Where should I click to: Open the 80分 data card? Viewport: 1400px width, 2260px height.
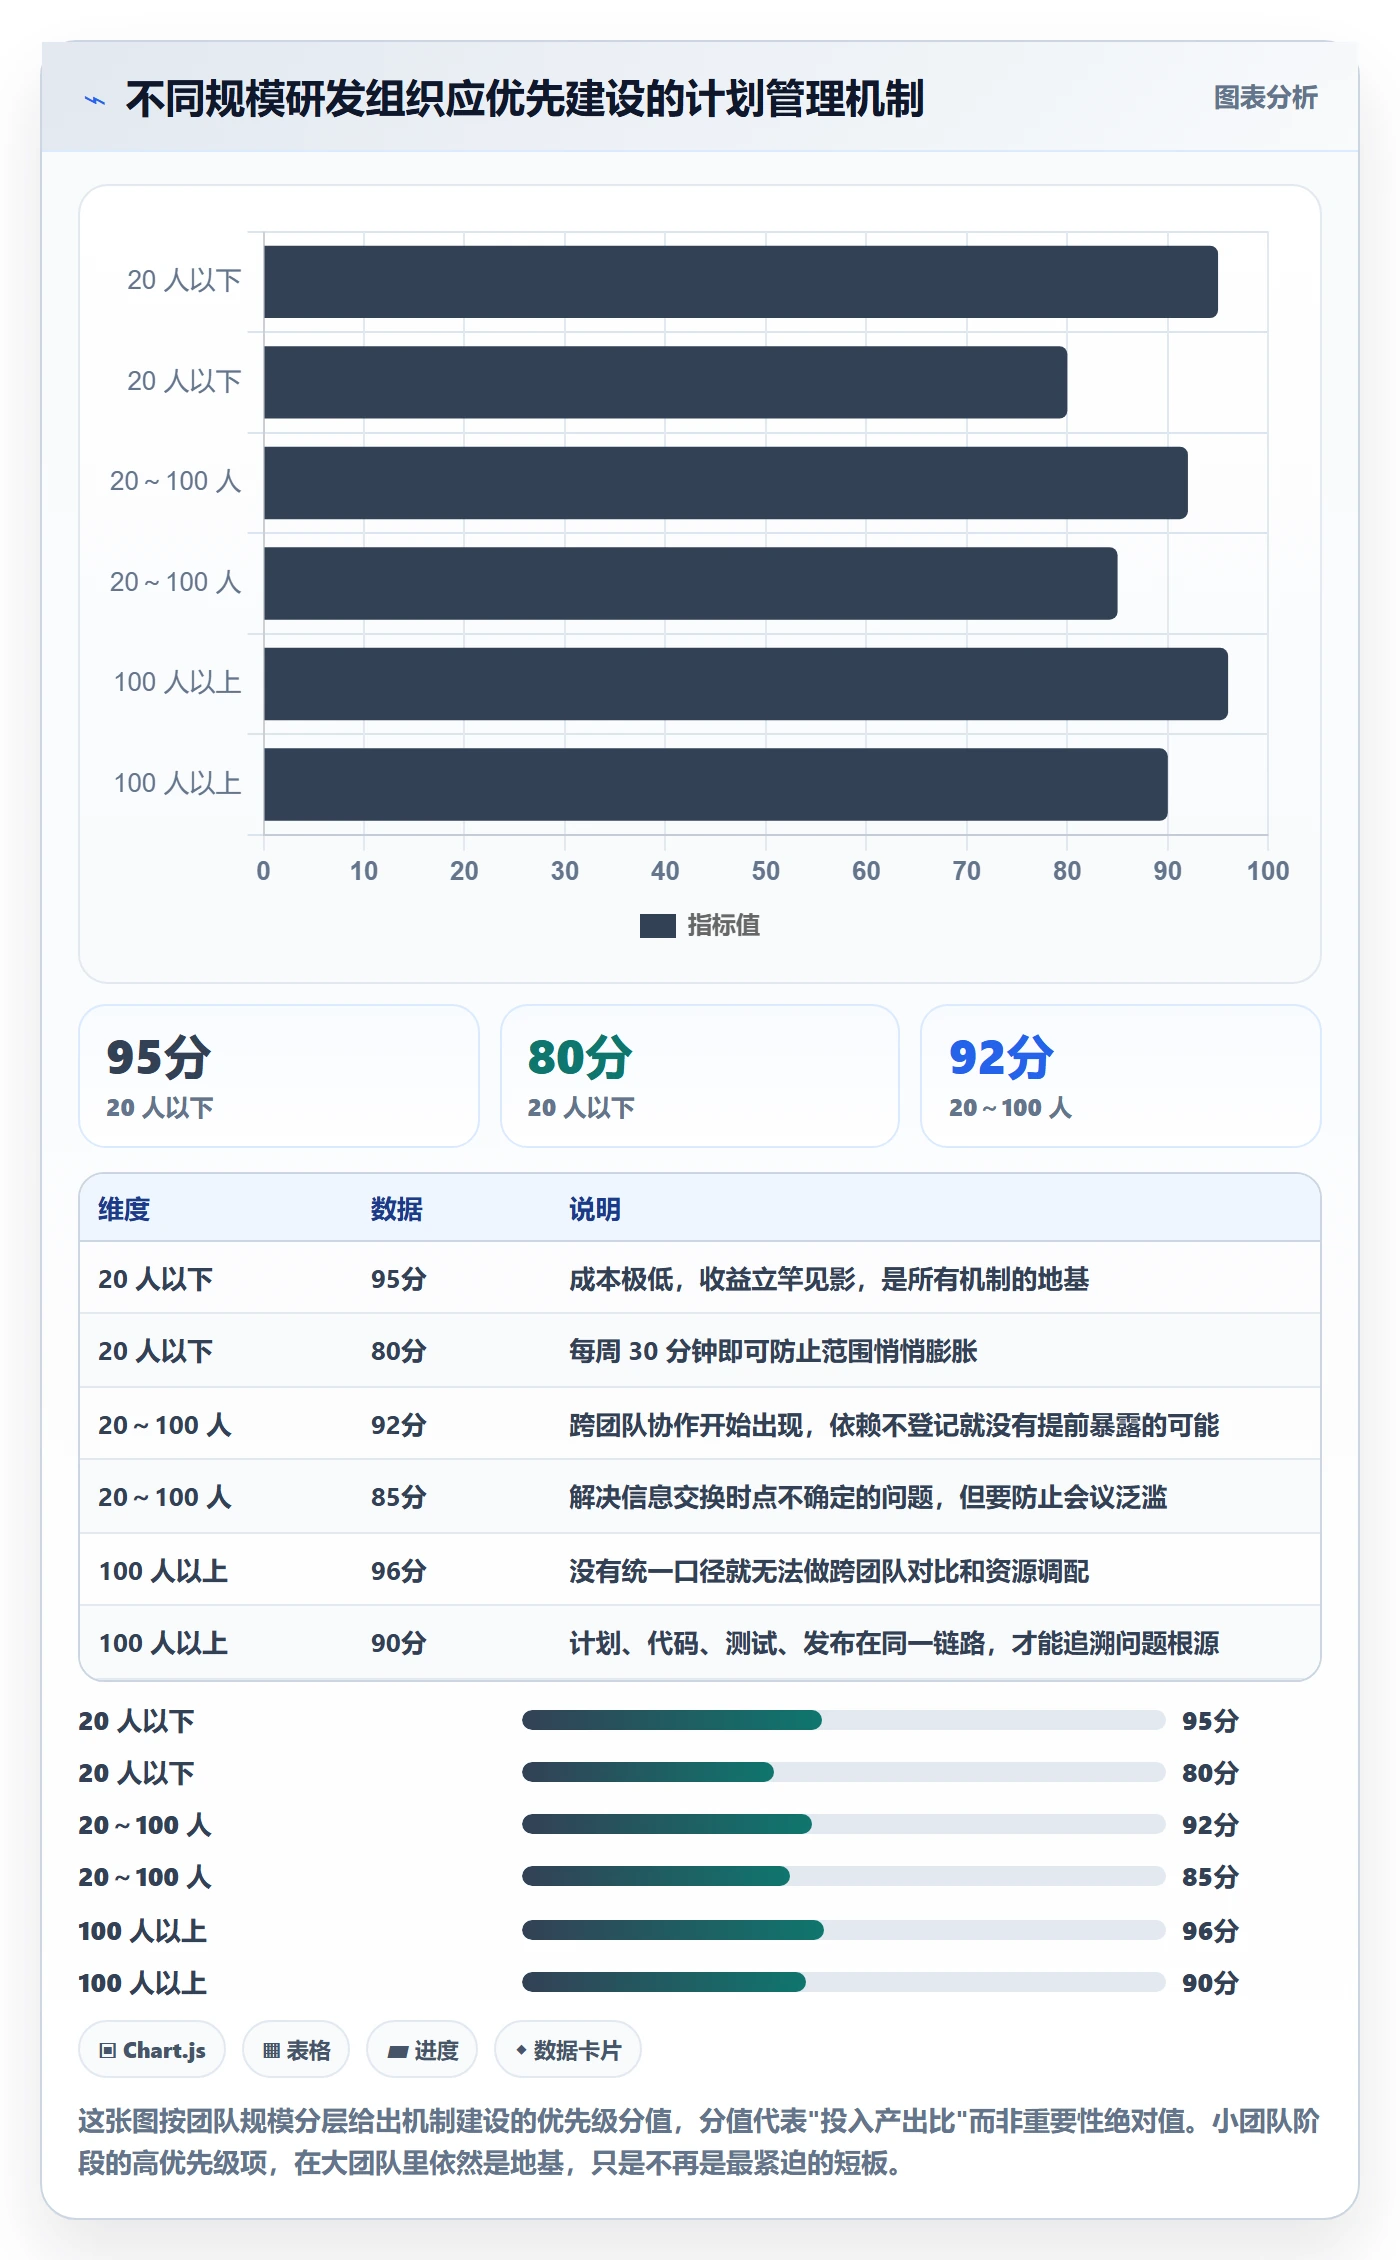(700, 1076)
